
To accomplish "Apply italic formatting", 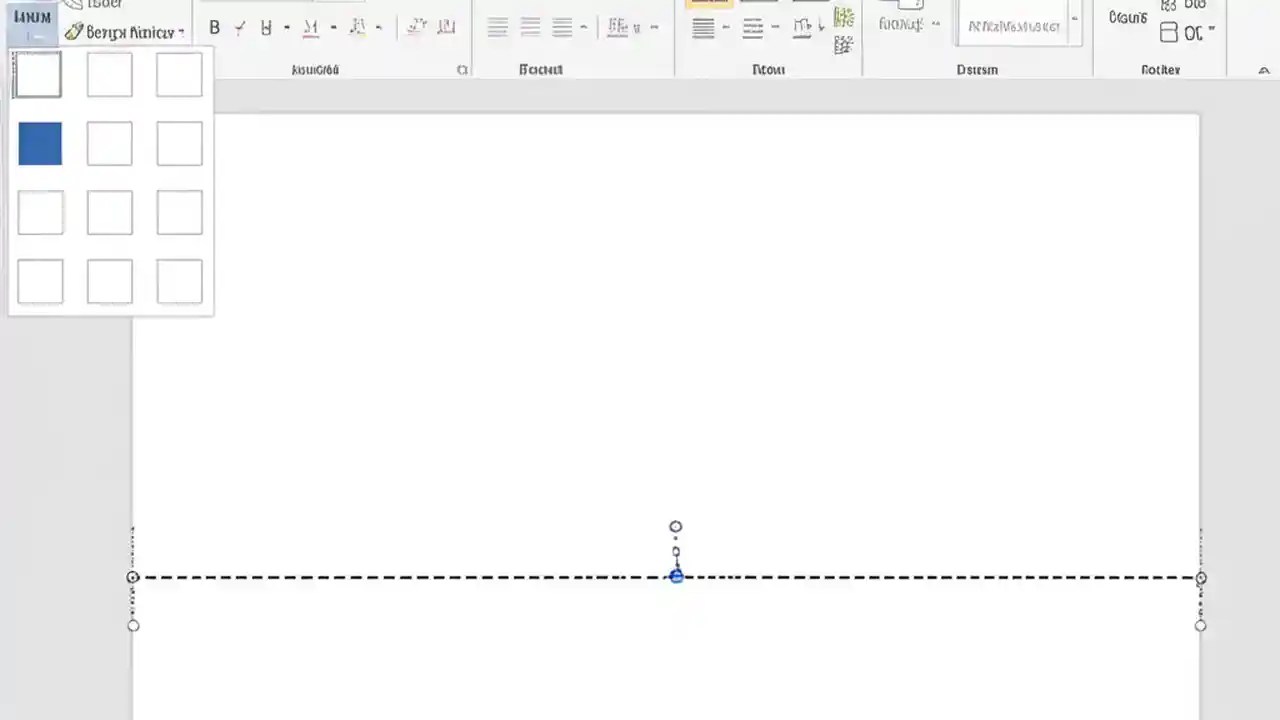I will click(x=239, y=27).
